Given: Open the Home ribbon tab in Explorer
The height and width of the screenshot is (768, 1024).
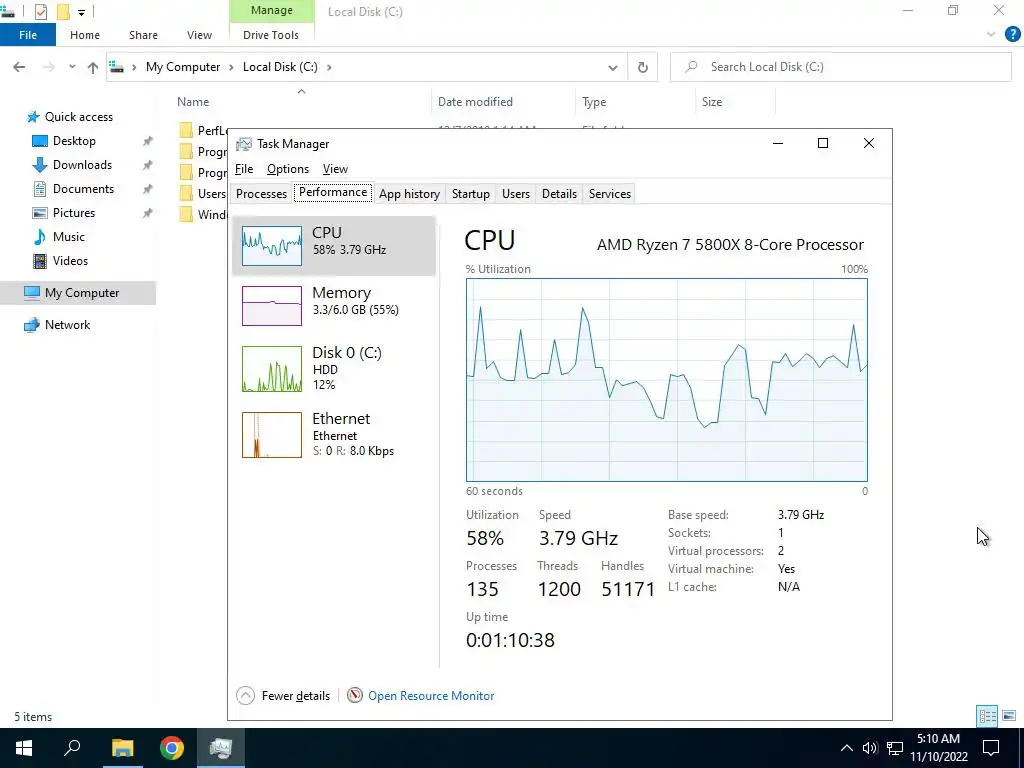Looking at the screenshot, I should [85, 35].
